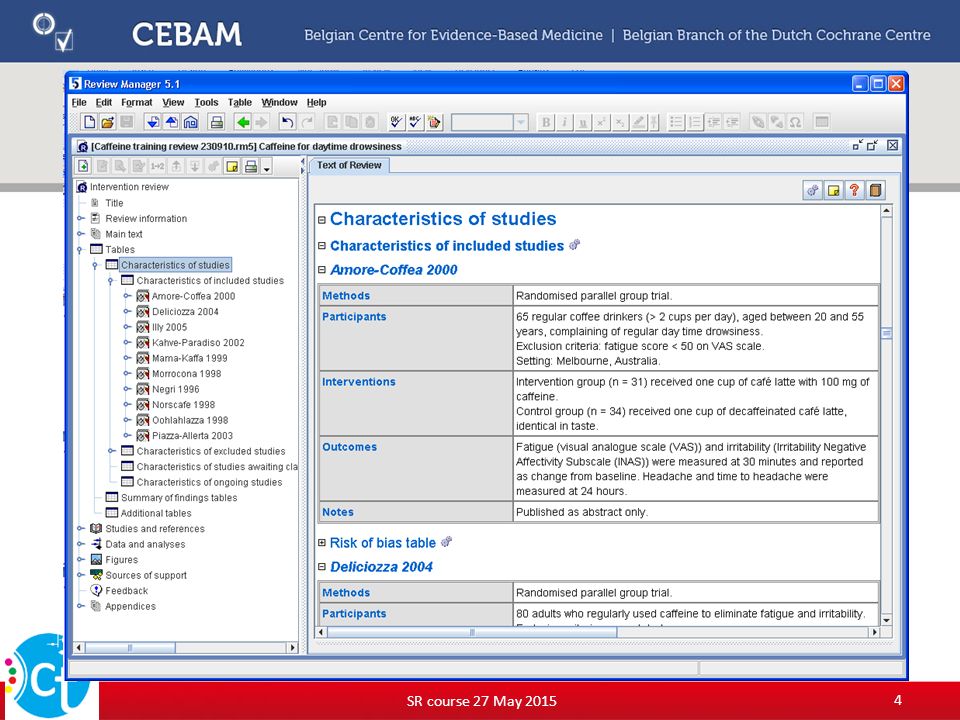Toggle italic formatting button

point(564,122)
